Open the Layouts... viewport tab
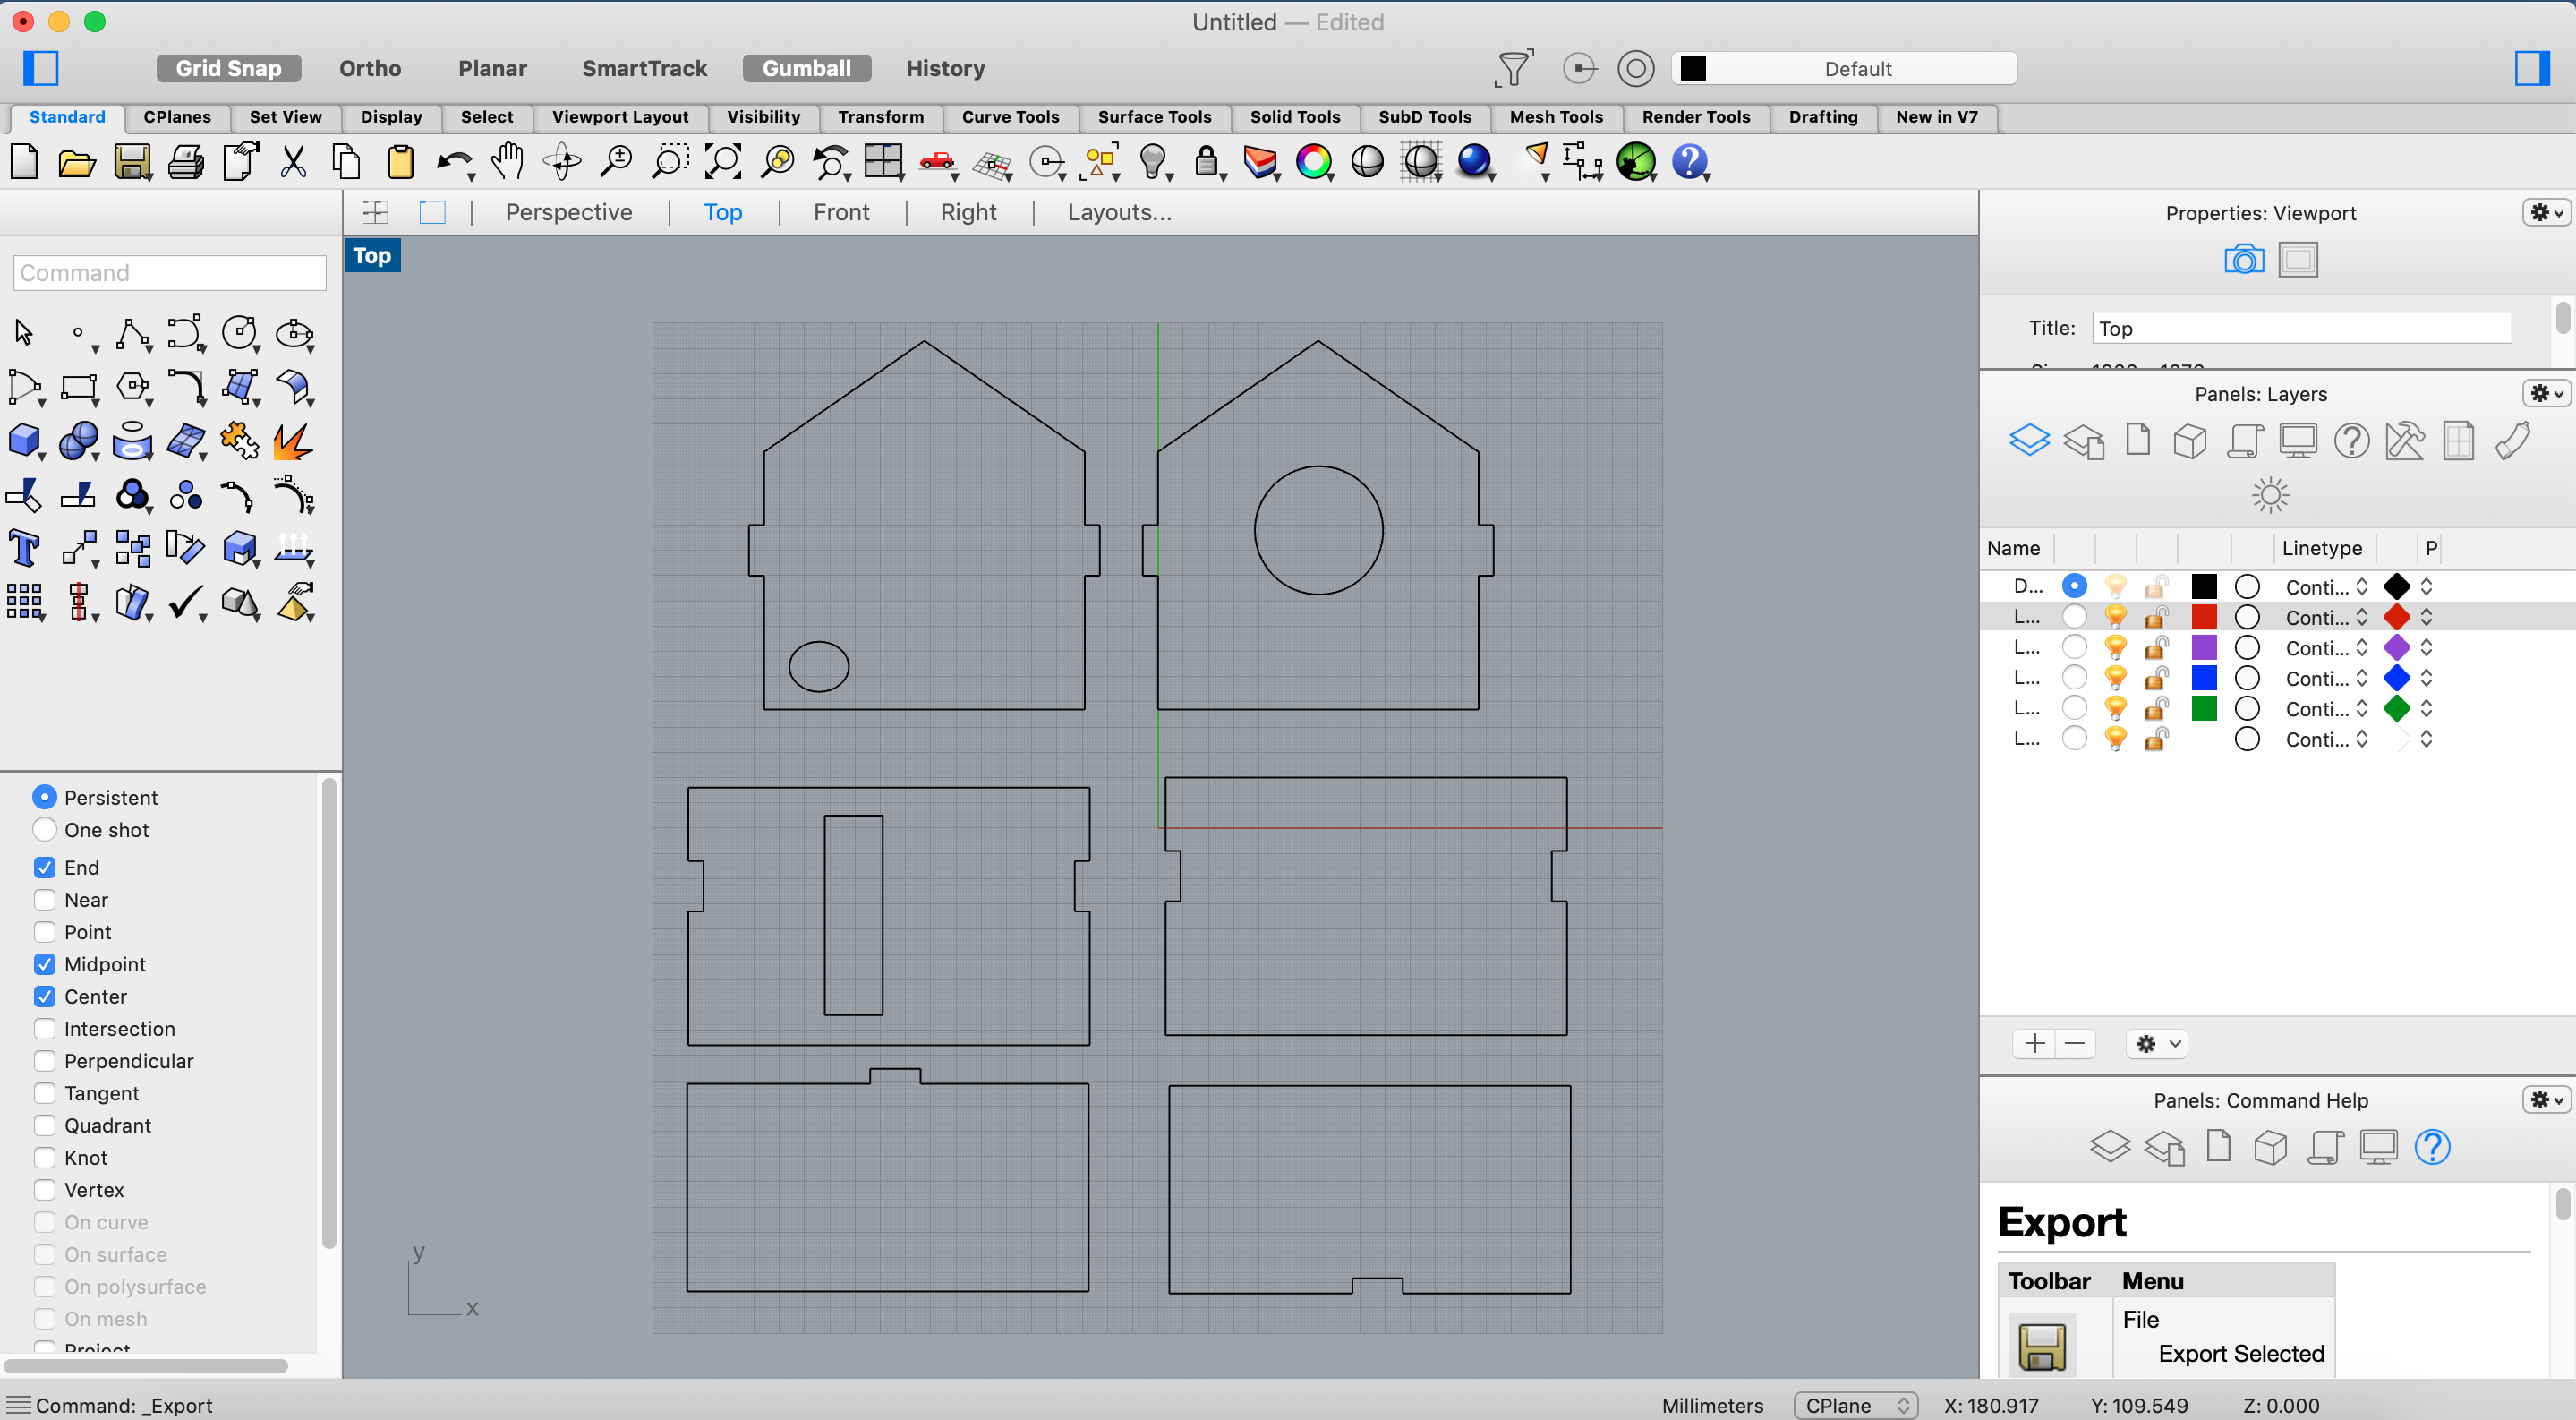 1119,212
